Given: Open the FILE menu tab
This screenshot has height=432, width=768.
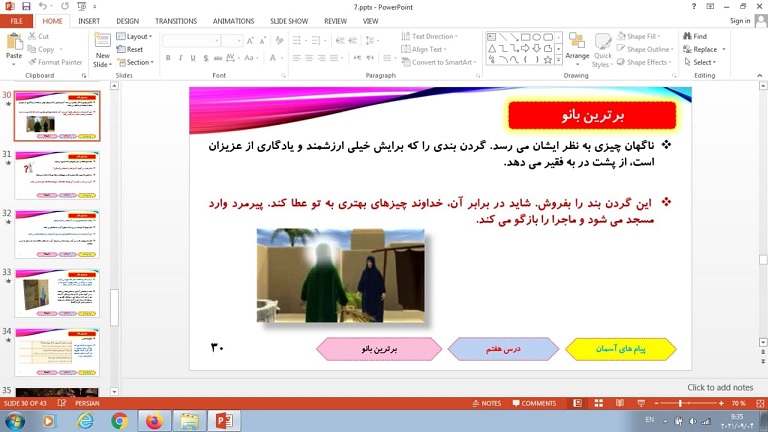Looking at the screenshot, I should pos(17,20).
